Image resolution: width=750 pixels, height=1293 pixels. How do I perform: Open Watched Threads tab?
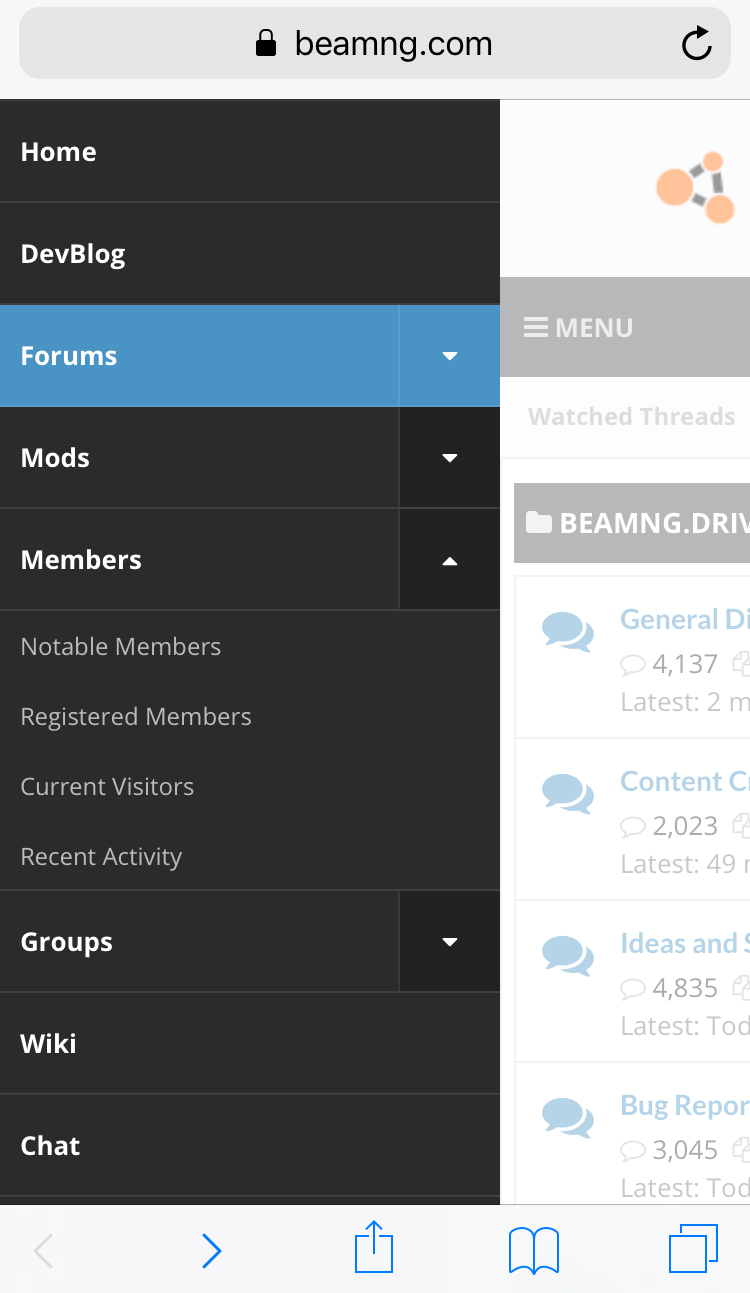[x=632, y=417]
